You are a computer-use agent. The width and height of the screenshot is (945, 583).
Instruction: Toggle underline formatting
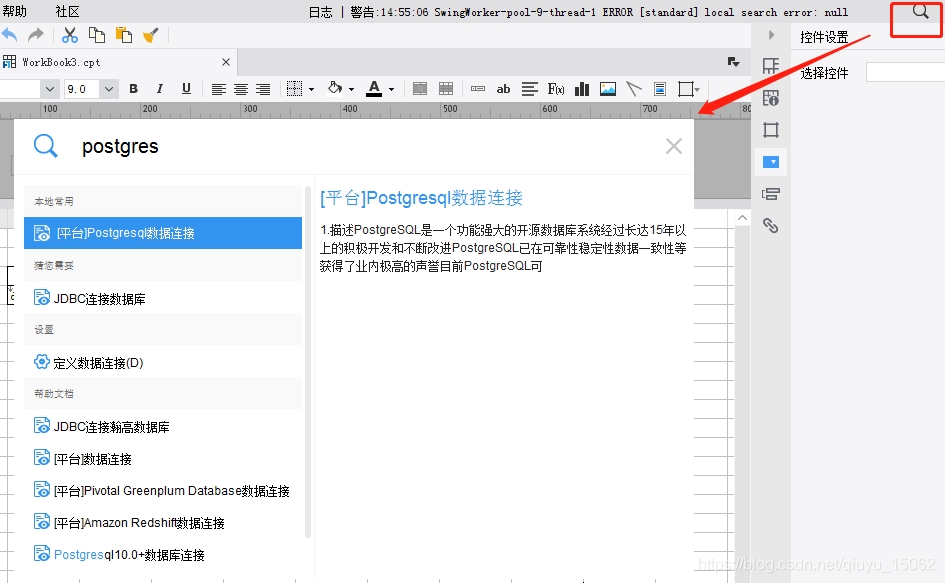(x=185, y=89)
